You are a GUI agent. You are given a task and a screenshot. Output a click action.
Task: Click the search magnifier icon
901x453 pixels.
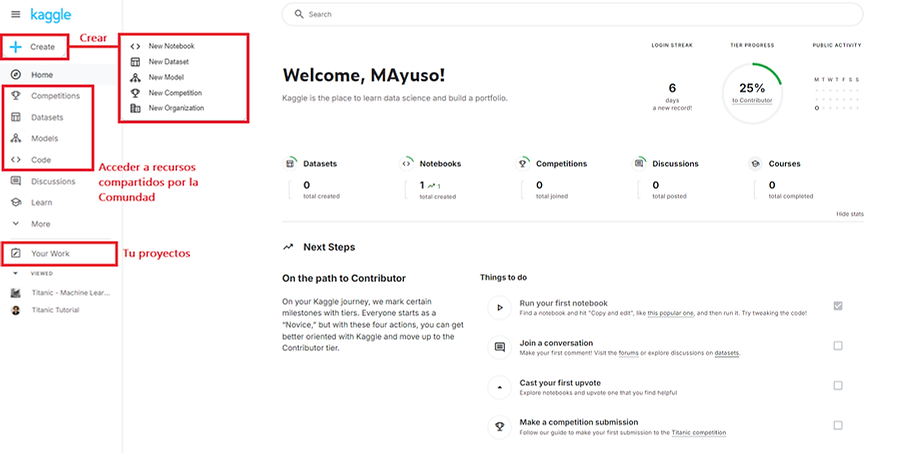coord(299,14)
